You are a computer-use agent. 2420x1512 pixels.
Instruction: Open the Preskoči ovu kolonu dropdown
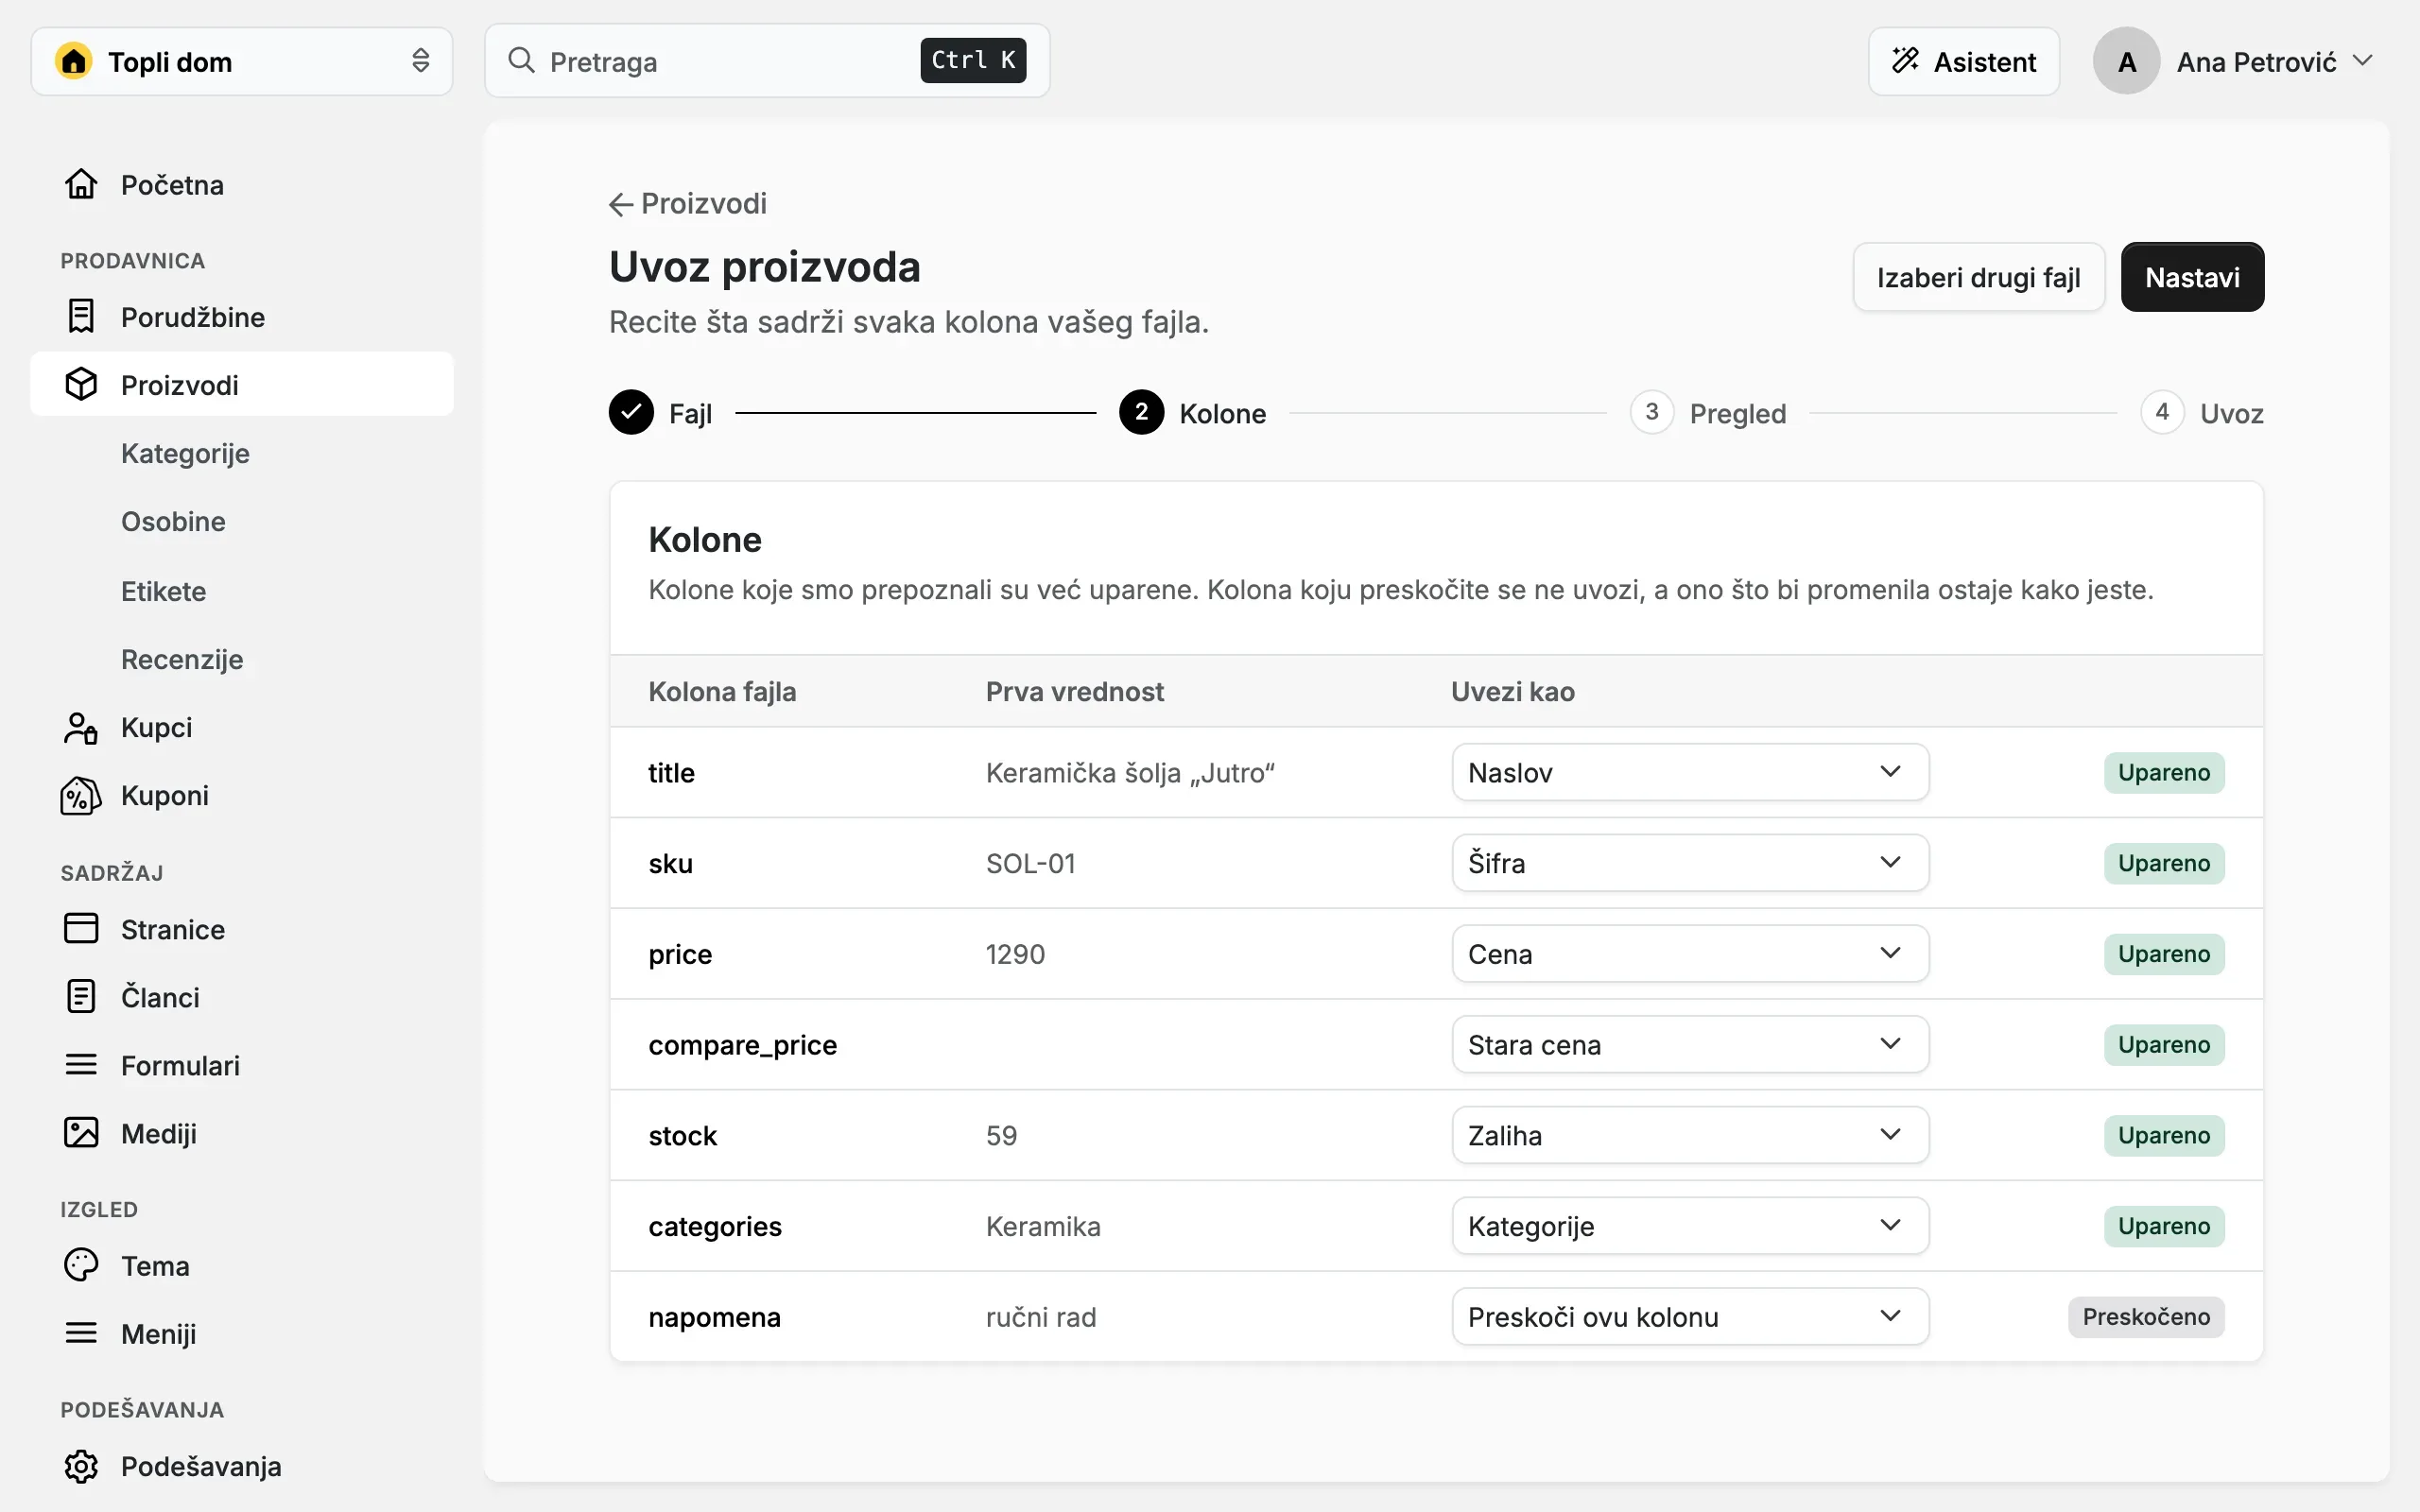[x=1690, y=1317]
